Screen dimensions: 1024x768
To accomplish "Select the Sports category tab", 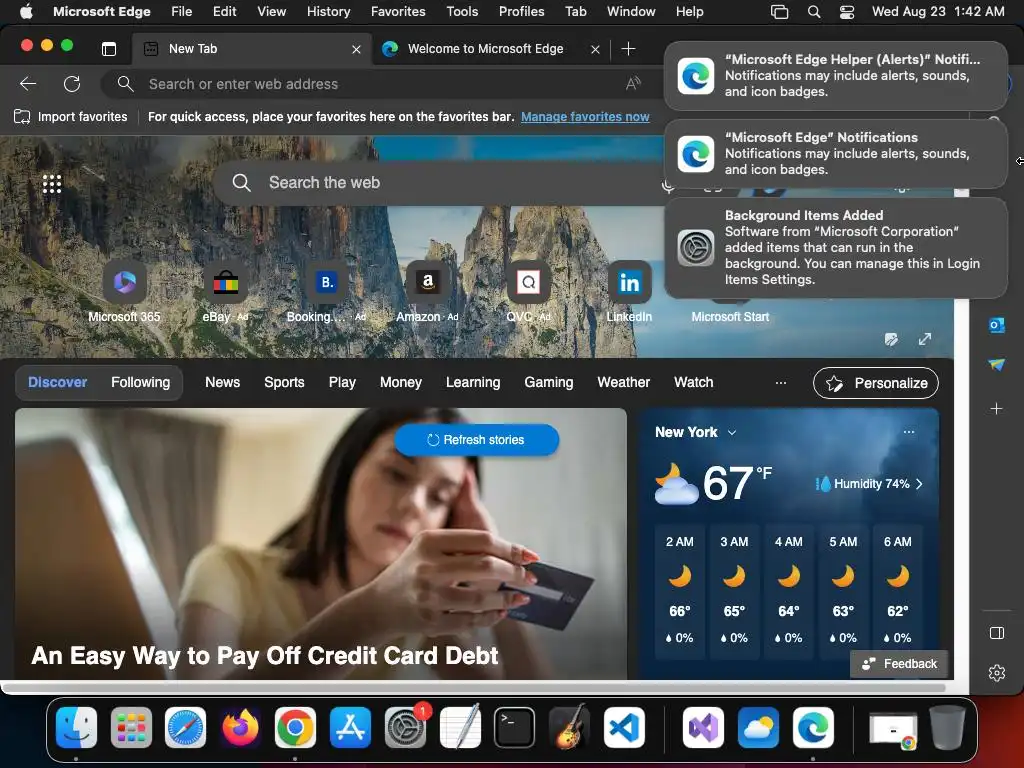I will click(284, 383).
